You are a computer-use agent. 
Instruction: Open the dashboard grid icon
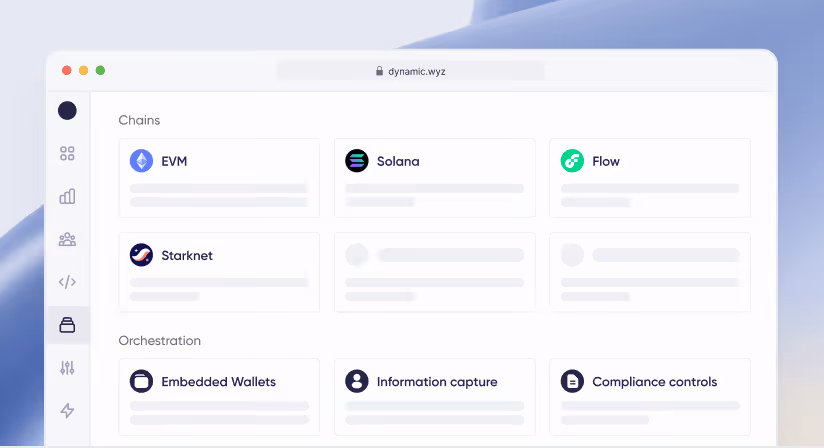67,153
